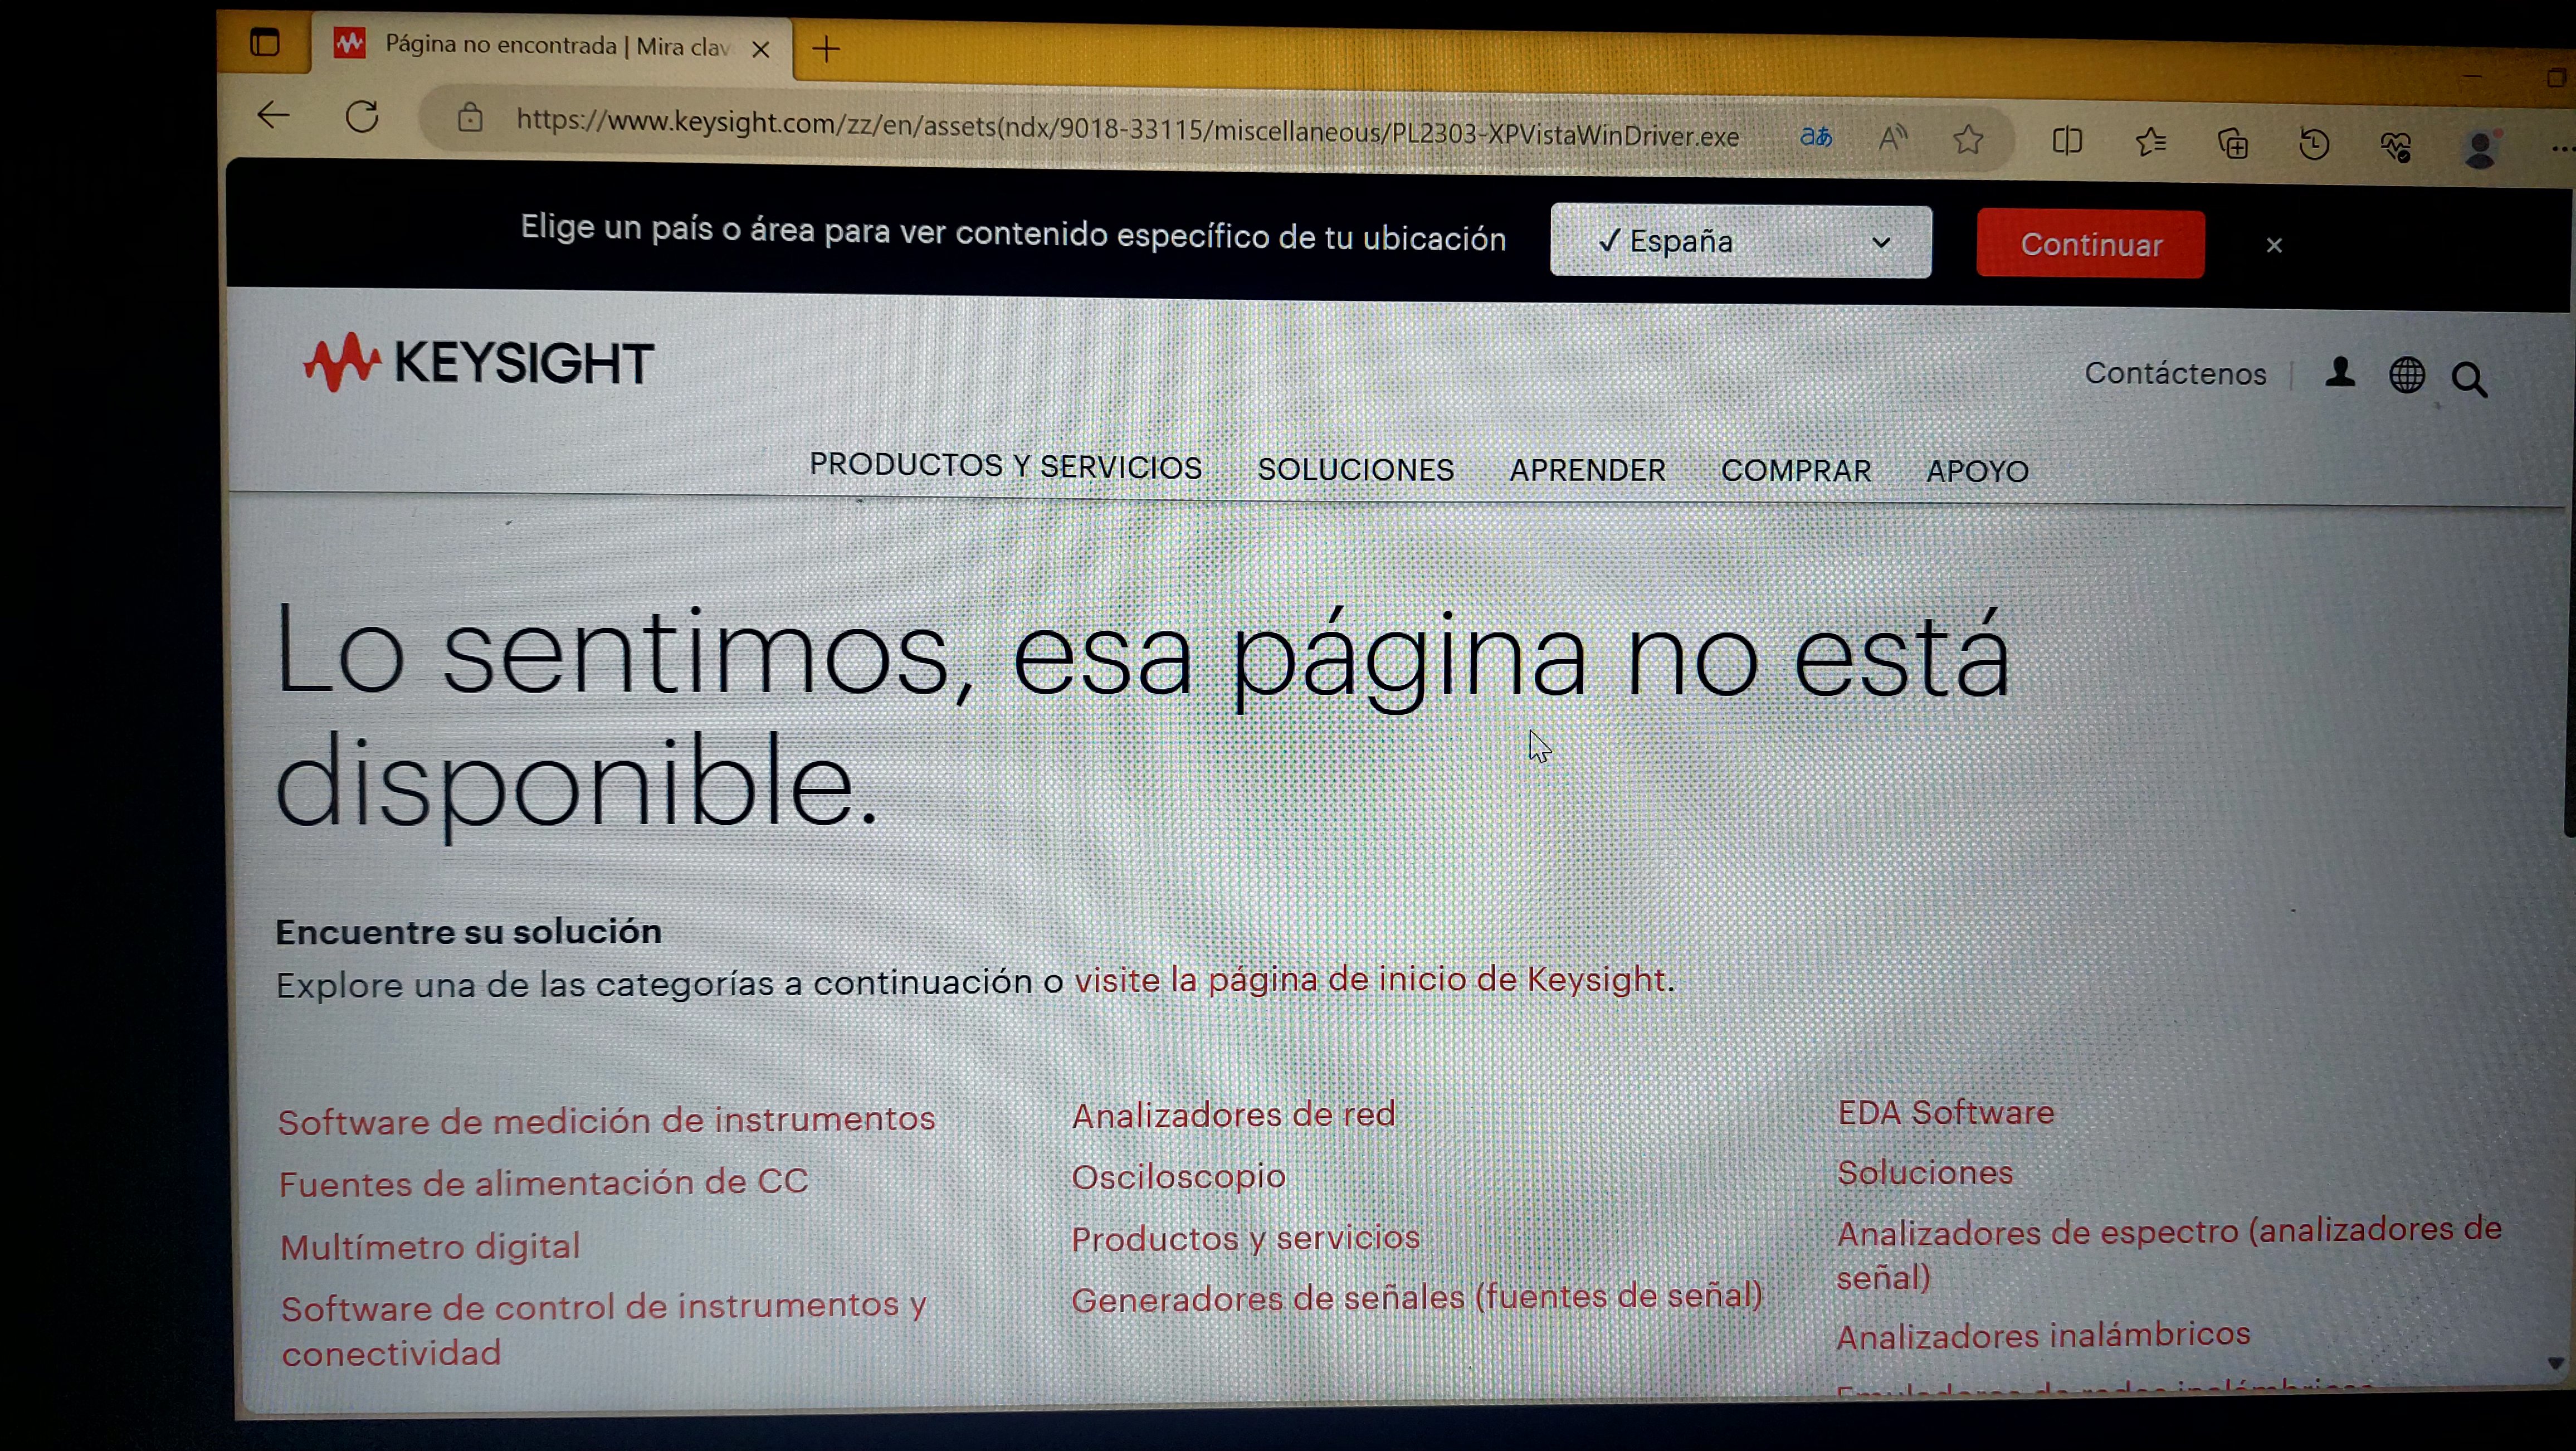
Task: Open Analizadores inalámbricos link
Action: coord(2043,1335)
